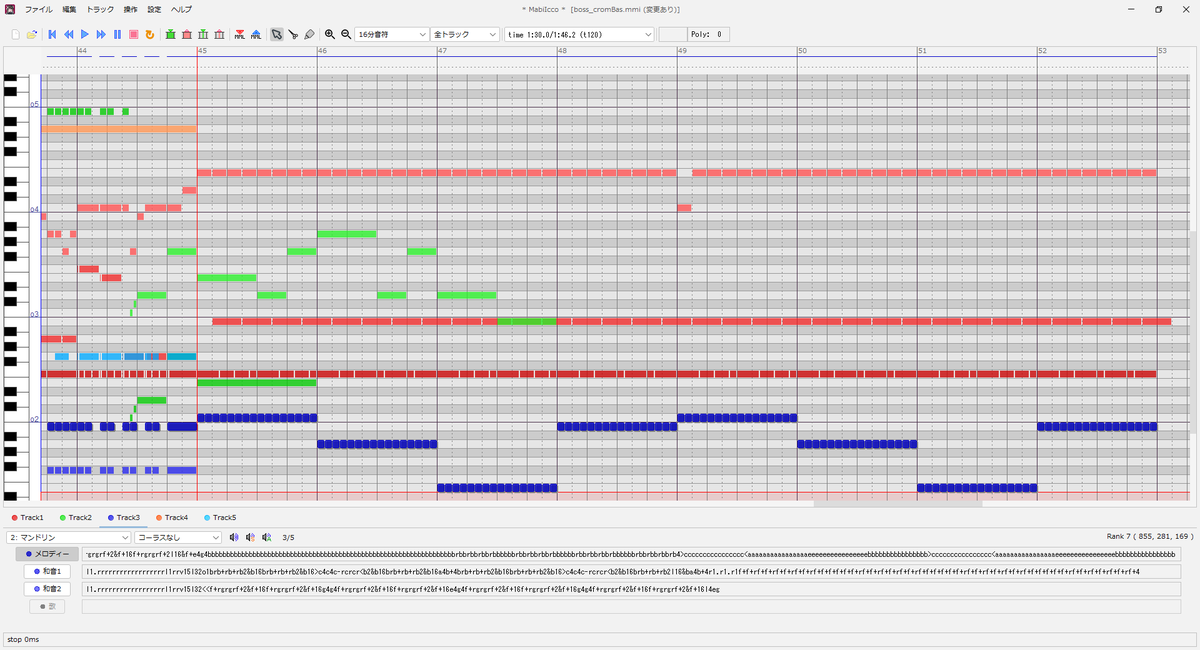Toggle the second speaker solo icon

tap(250, 537)
